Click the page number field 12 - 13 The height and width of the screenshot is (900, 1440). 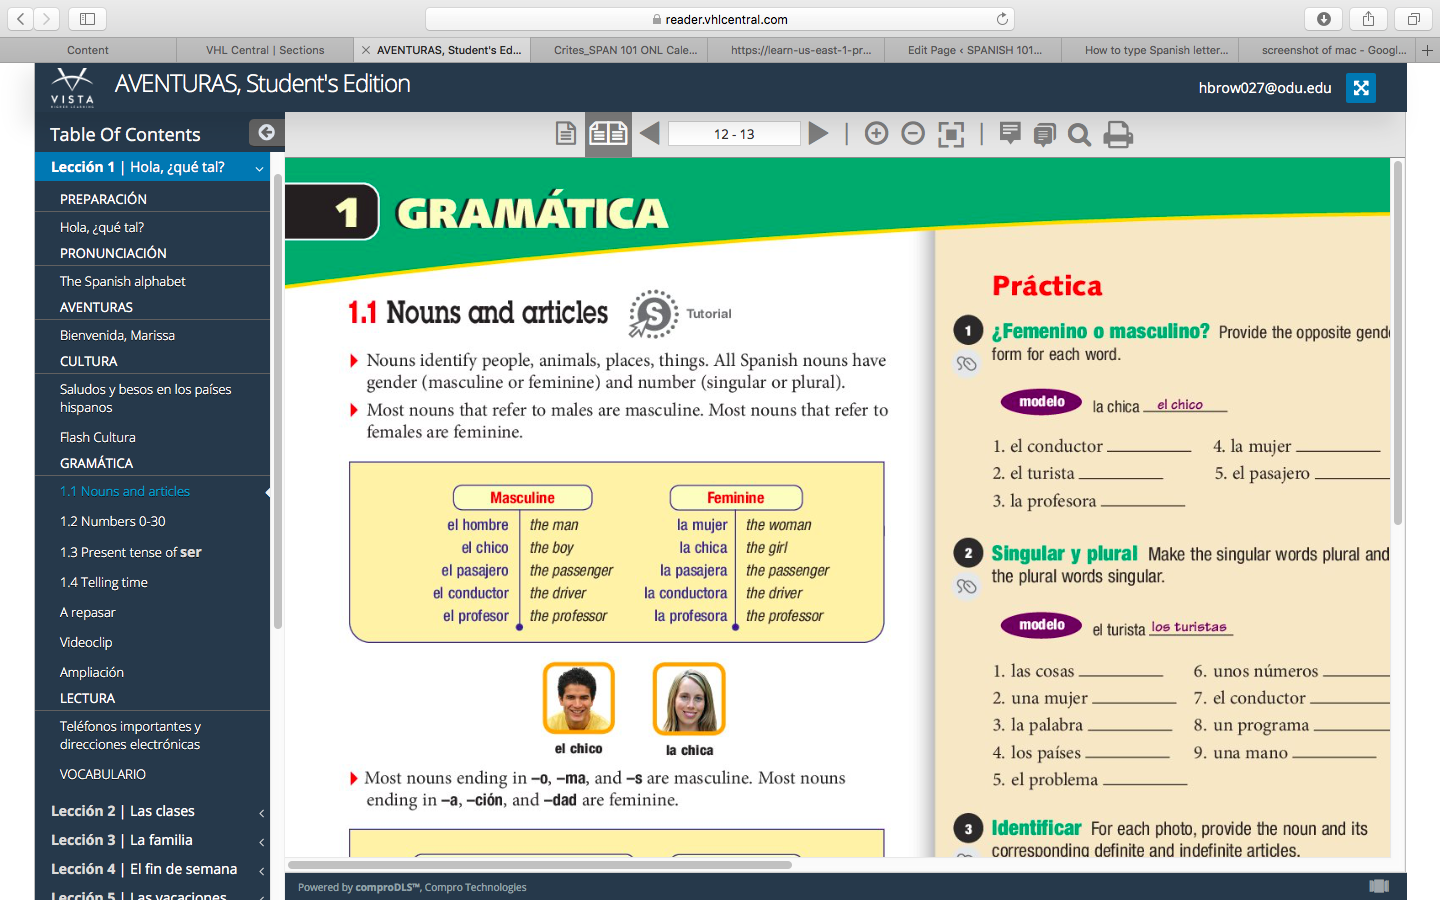tap(734, 134)
